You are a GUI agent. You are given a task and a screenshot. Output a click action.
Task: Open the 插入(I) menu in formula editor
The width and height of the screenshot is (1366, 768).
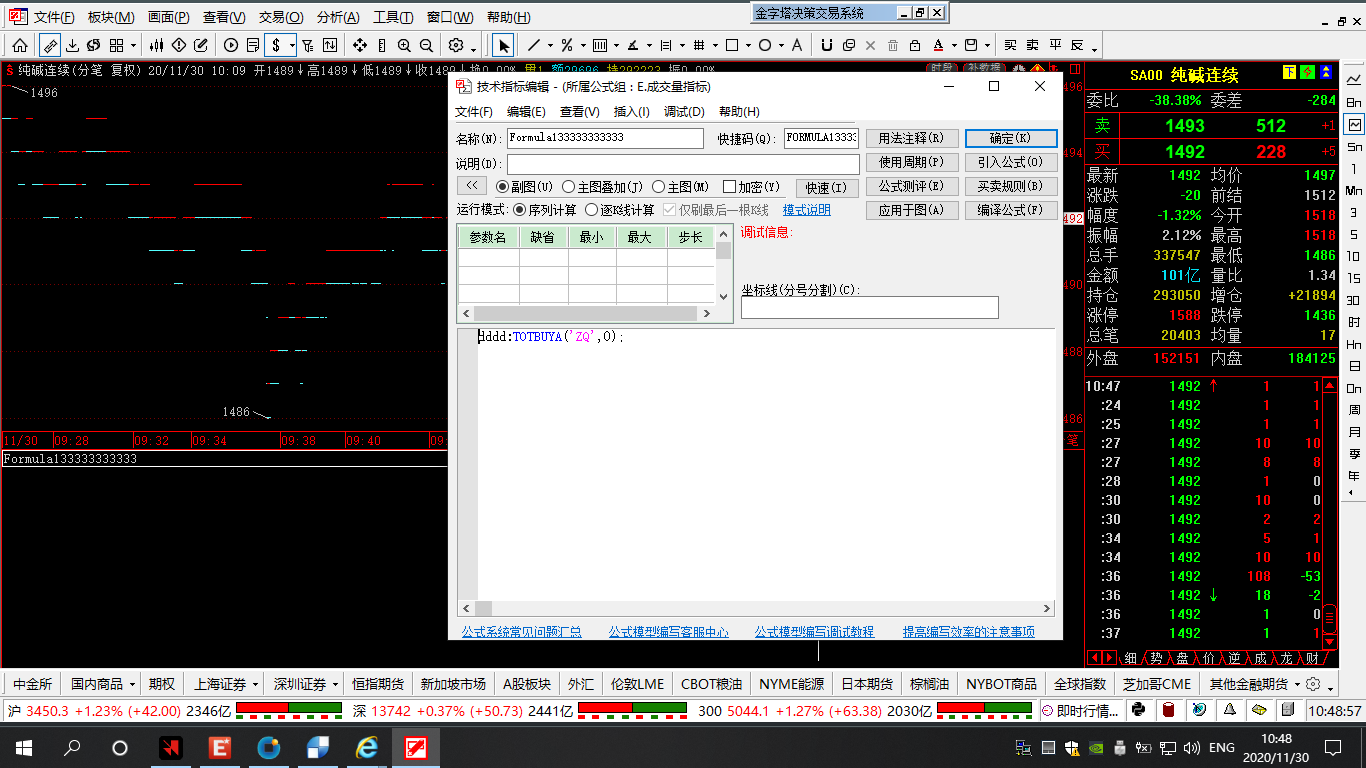coord(631,112)
